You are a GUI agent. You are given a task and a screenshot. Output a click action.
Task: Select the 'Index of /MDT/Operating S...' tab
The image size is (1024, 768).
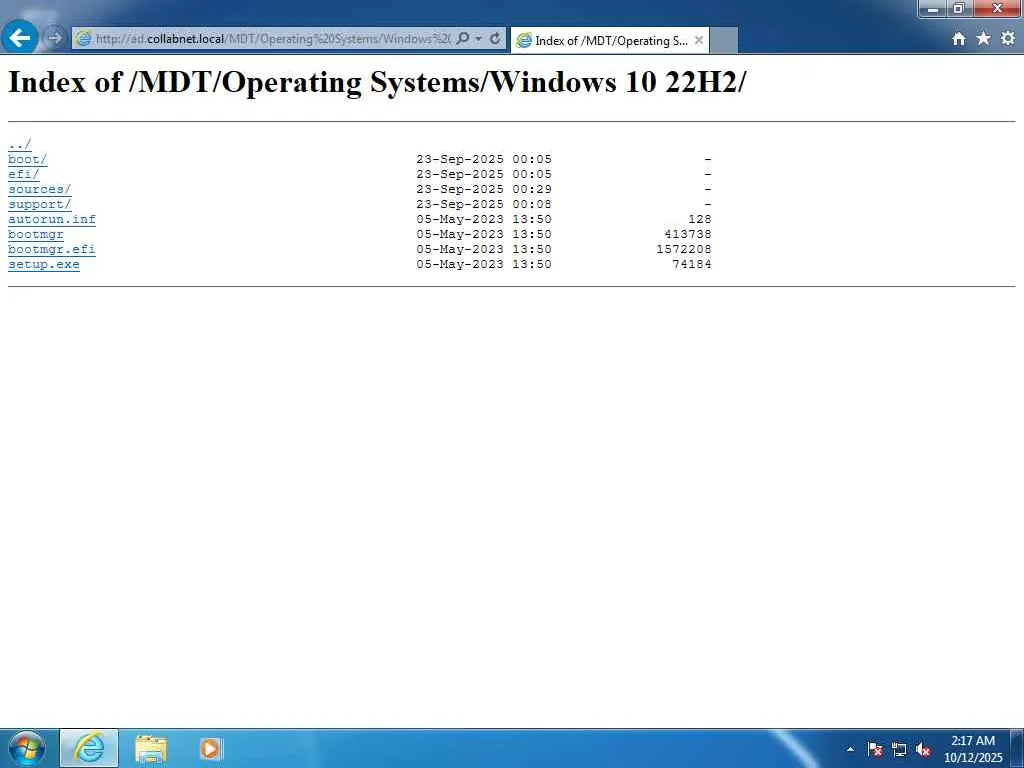click(609, 40)
